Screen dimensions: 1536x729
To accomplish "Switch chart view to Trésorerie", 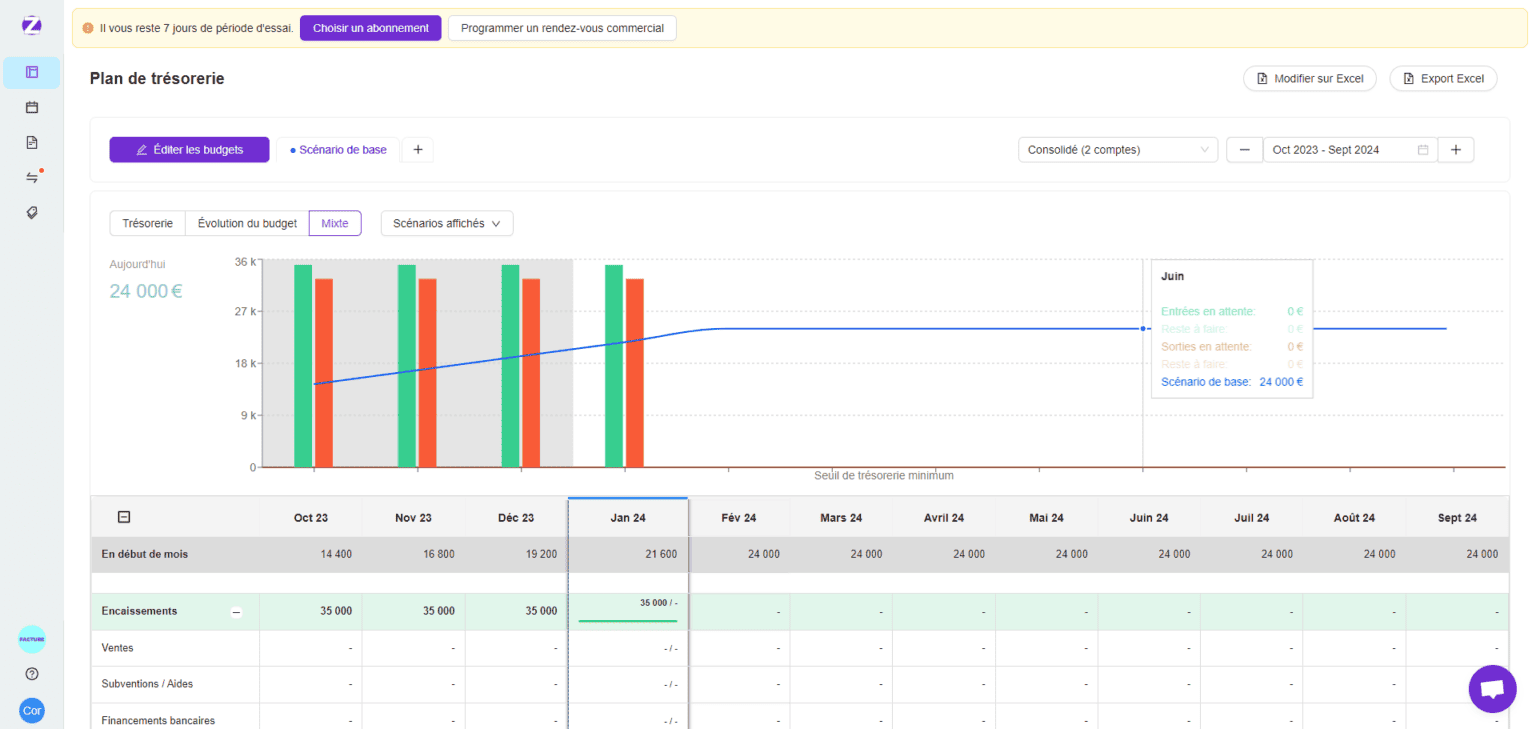I will pos(148,223).
